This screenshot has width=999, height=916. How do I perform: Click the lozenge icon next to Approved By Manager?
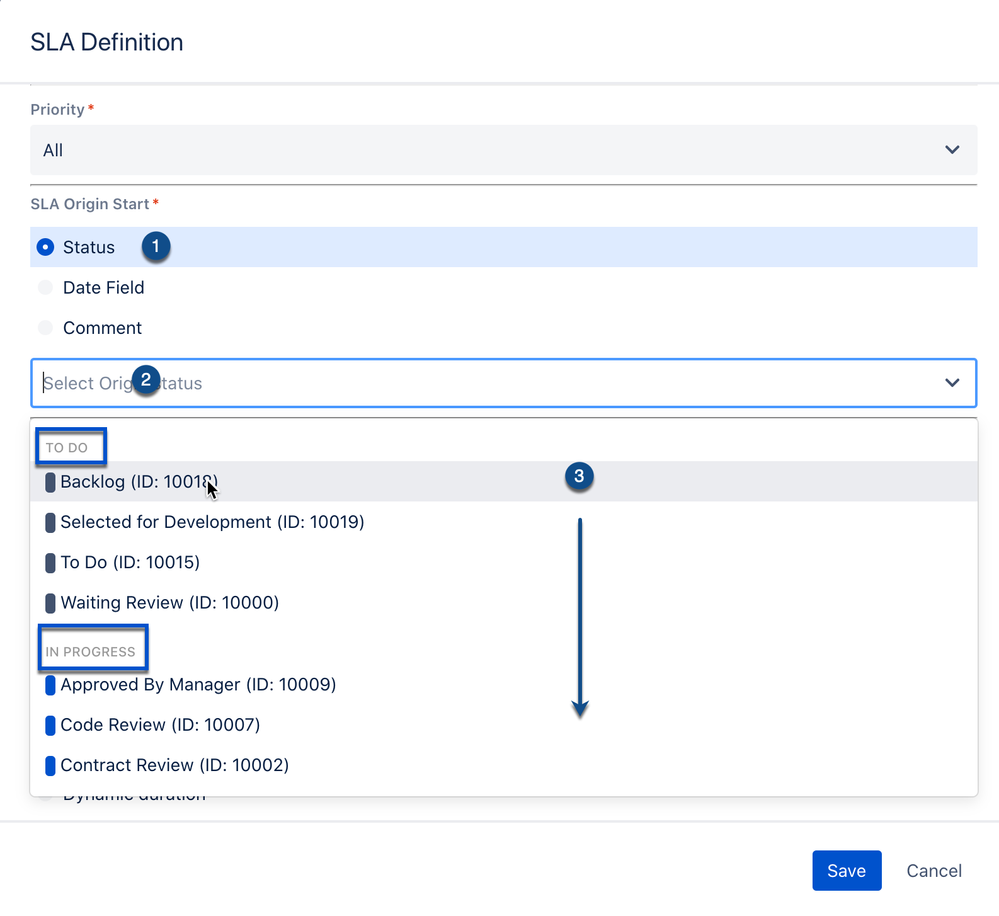tap(51, 684)
